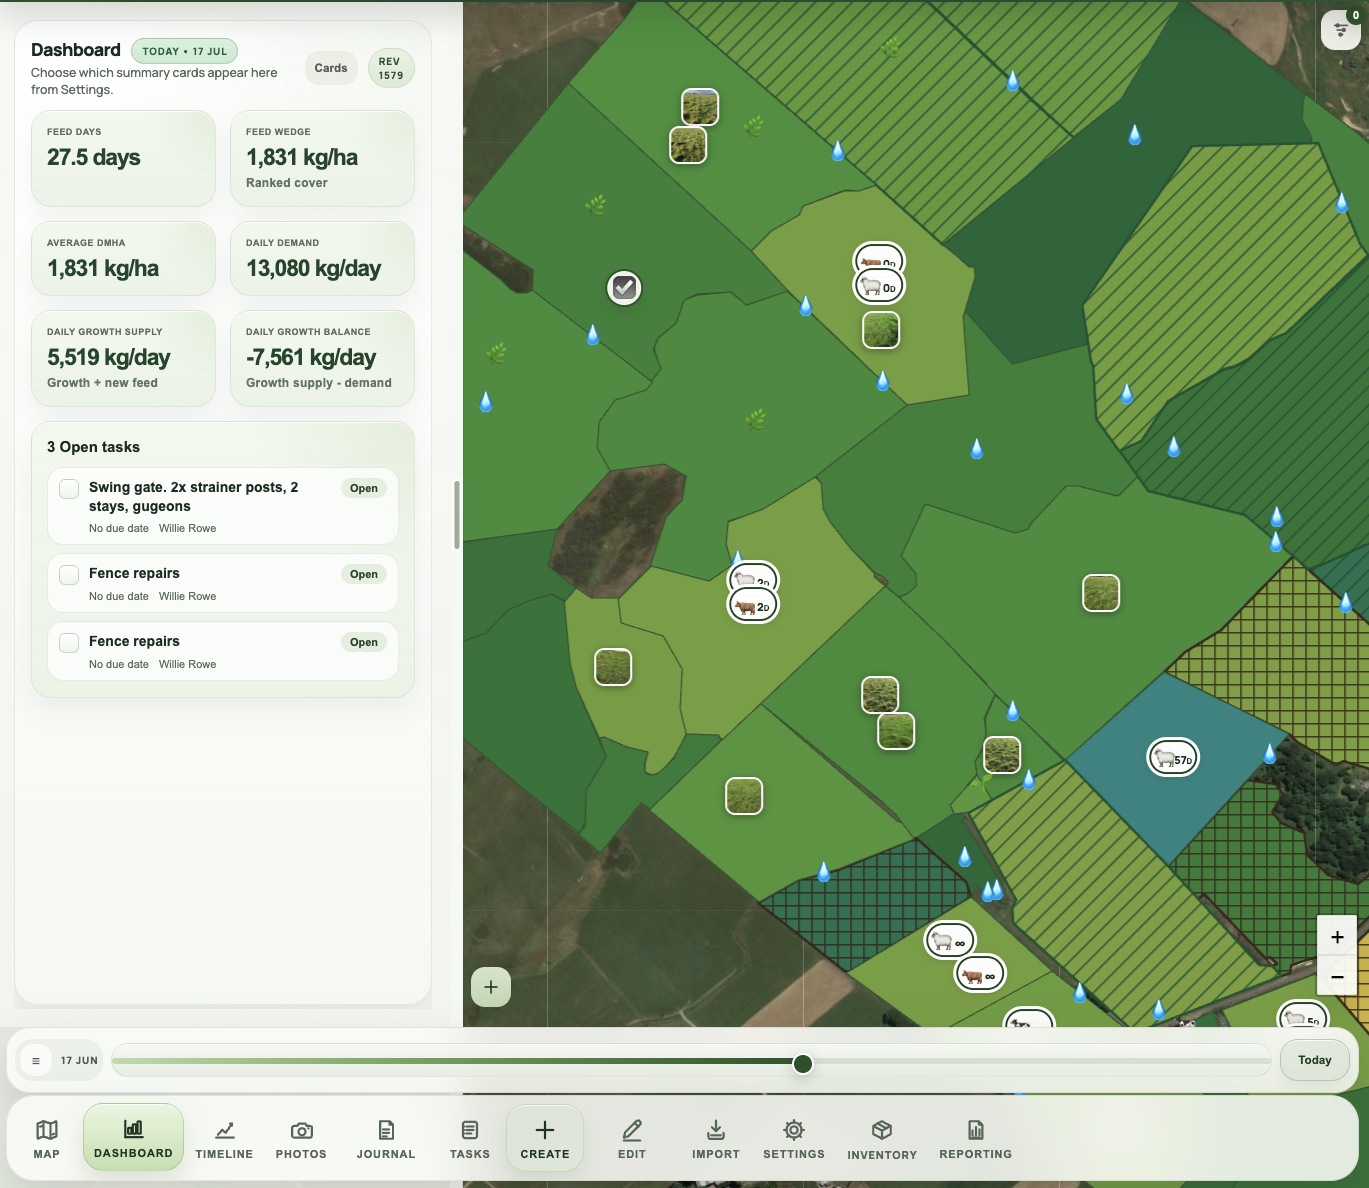
Task: Open the photo thumbnail in the light green paddock left
Action: [613, 667]
